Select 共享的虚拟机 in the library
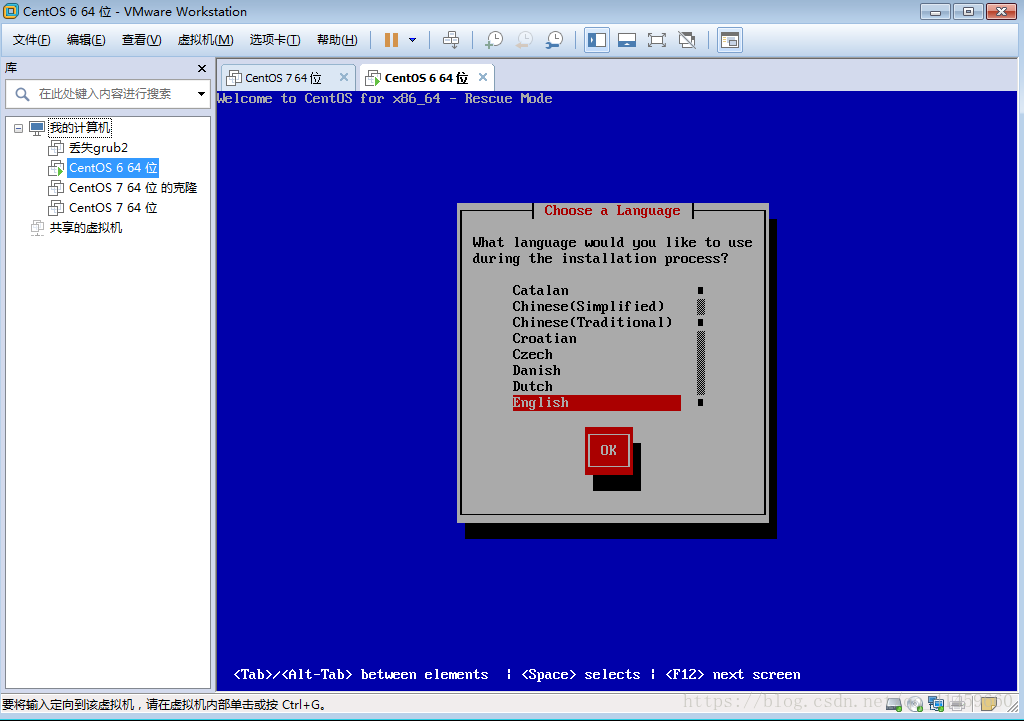The width and height of the screenshot is (1024, 721). click(86, 227)
